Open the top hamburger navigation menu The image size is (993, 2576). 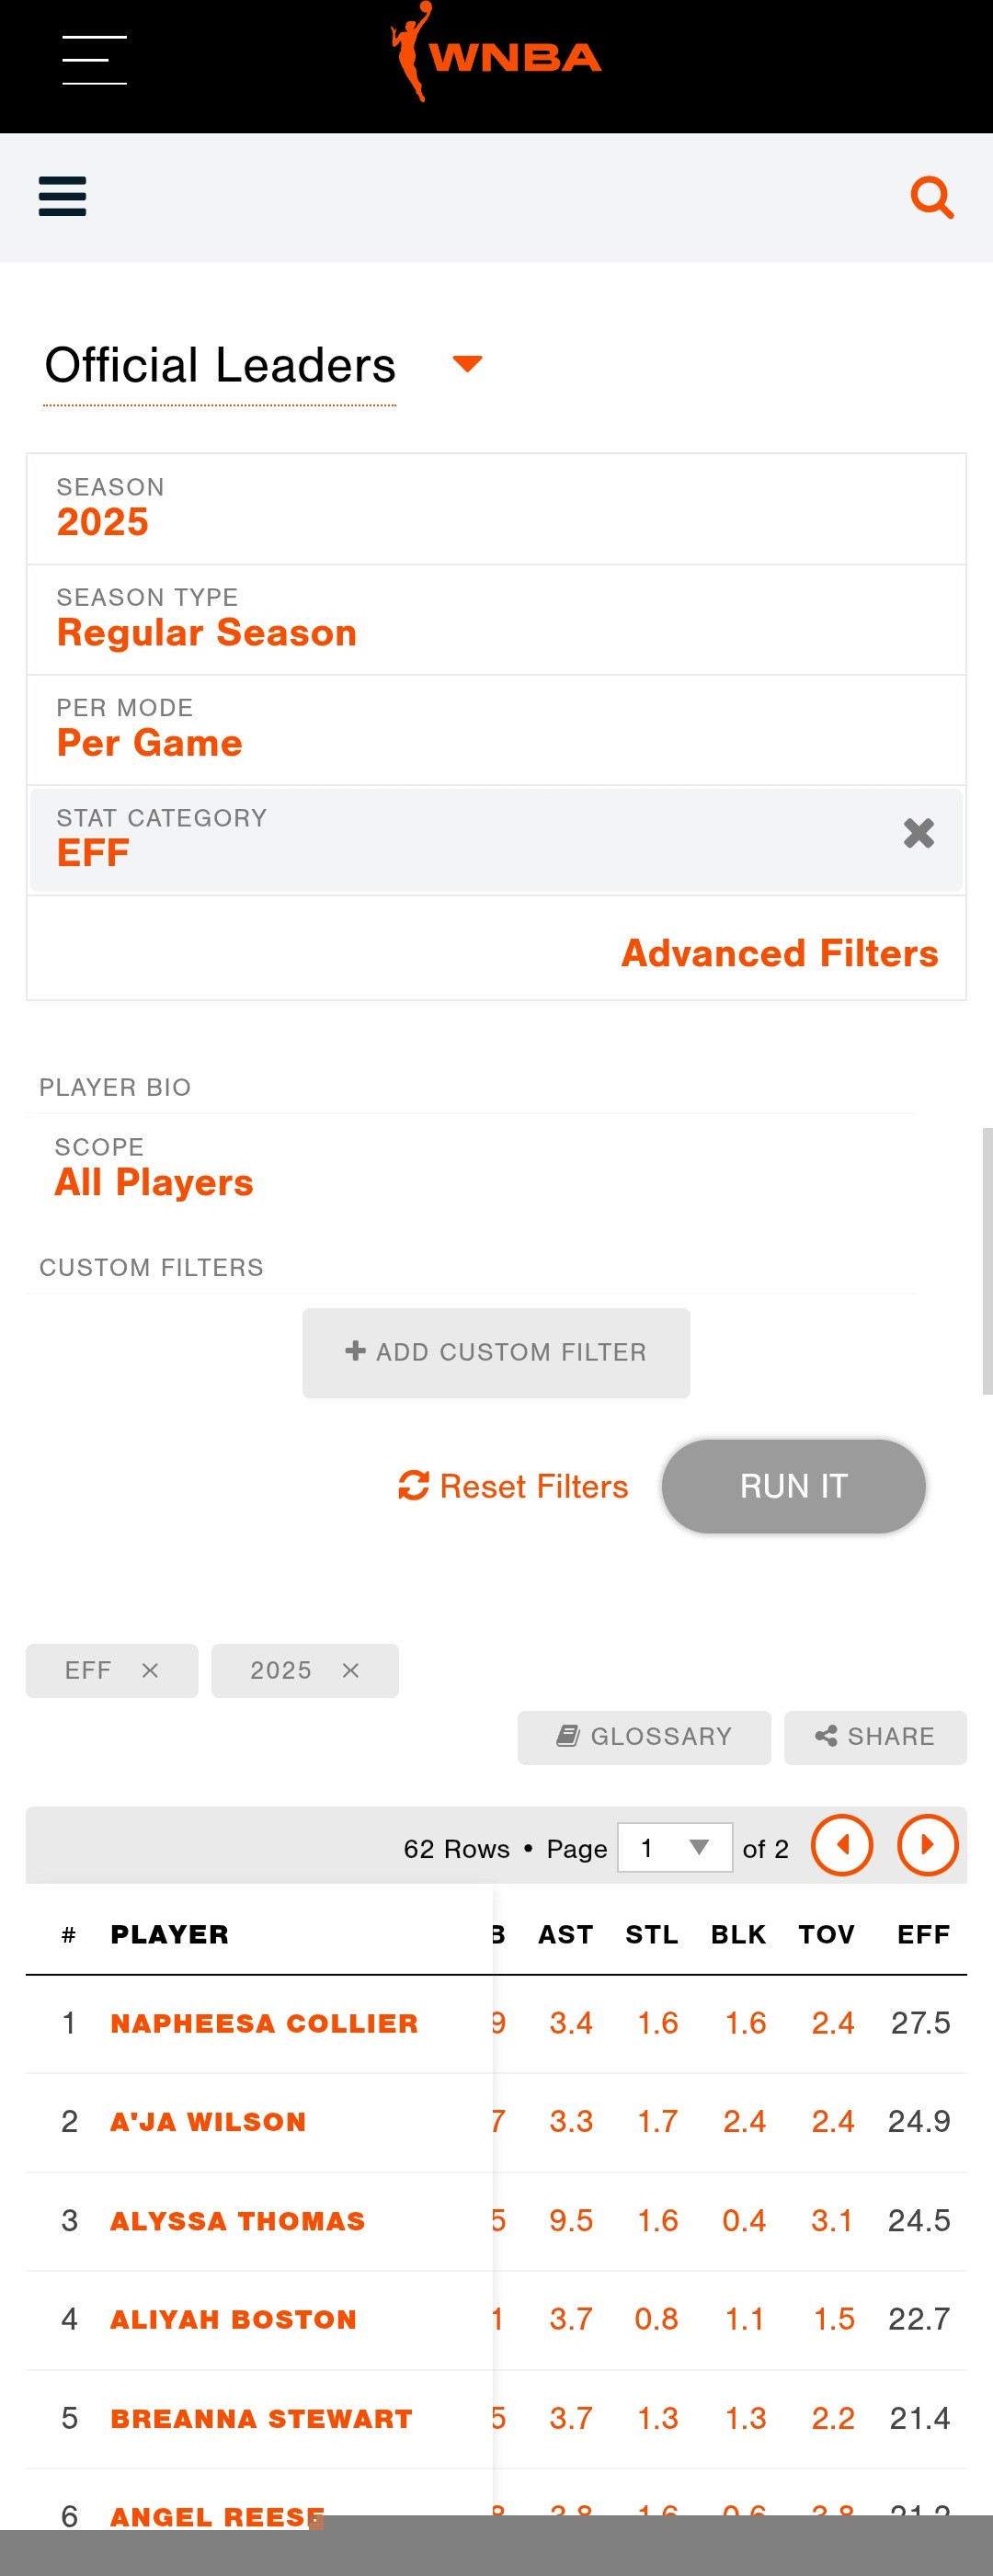coord(94,60)
